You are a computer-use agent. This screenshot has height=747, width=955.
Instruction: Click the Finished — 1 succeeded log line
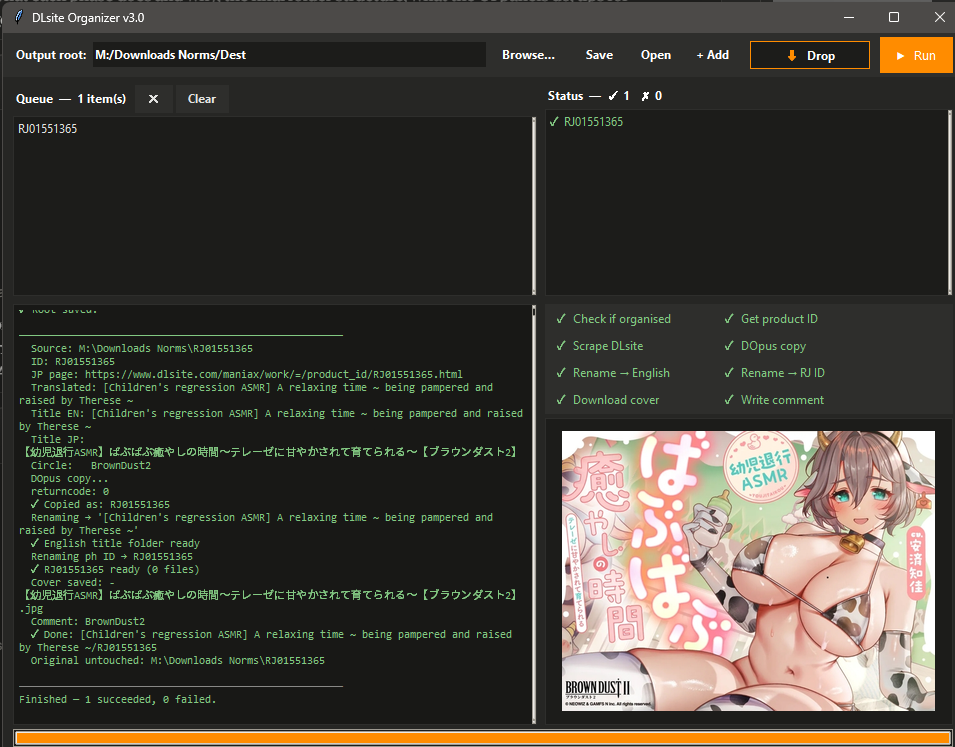click(x=118, y=699)
